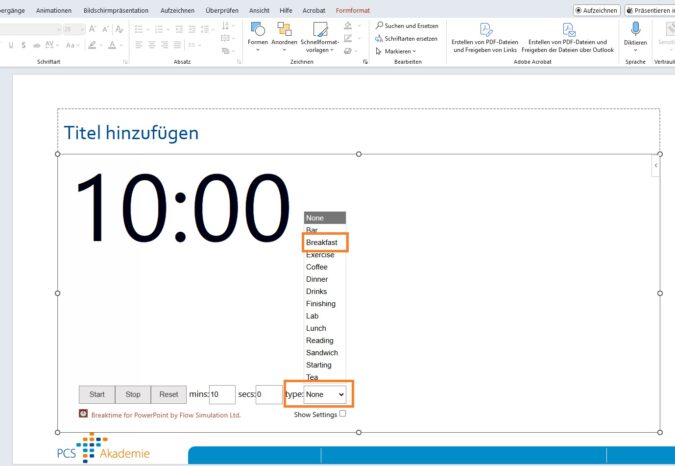
Task: Select Finishing in the type list
Action: [x=325, y=303]
